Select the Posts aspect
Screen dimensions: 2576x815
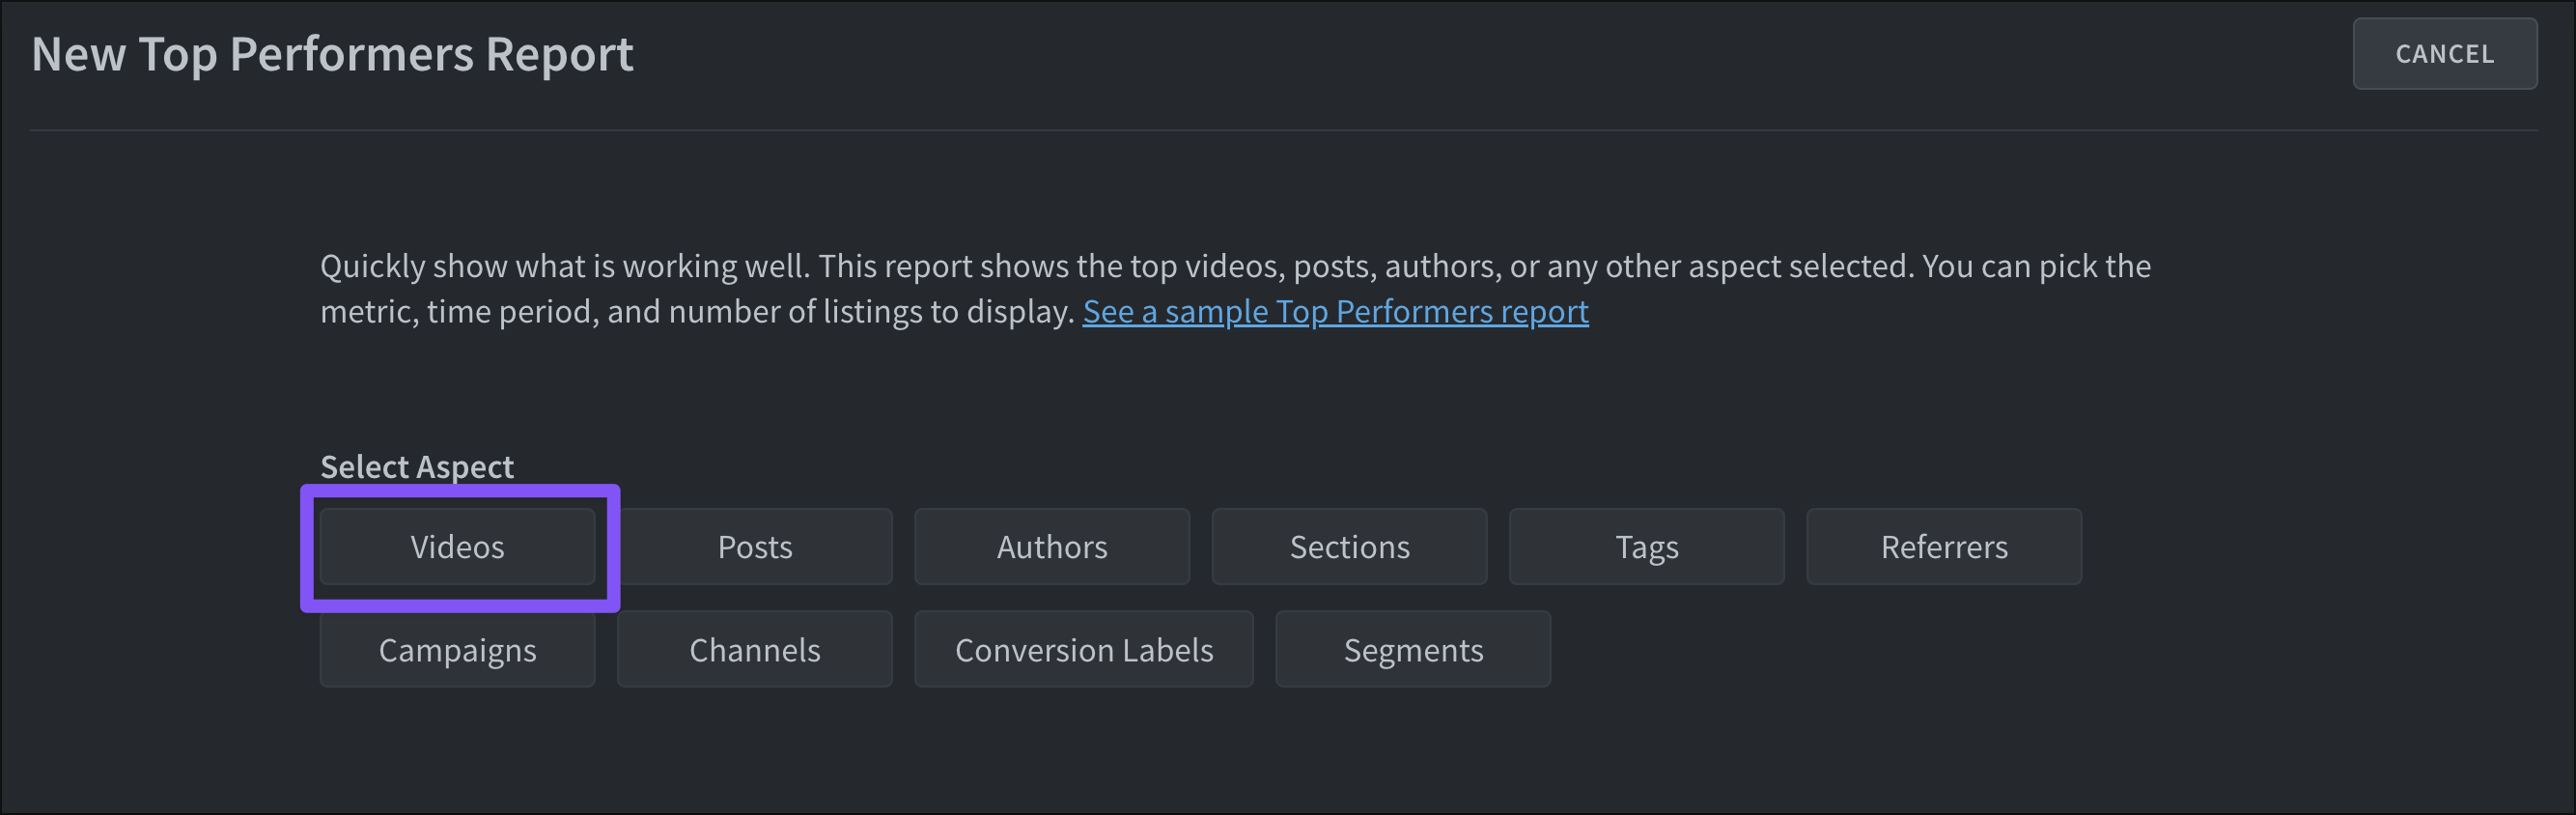pos(755,547)
